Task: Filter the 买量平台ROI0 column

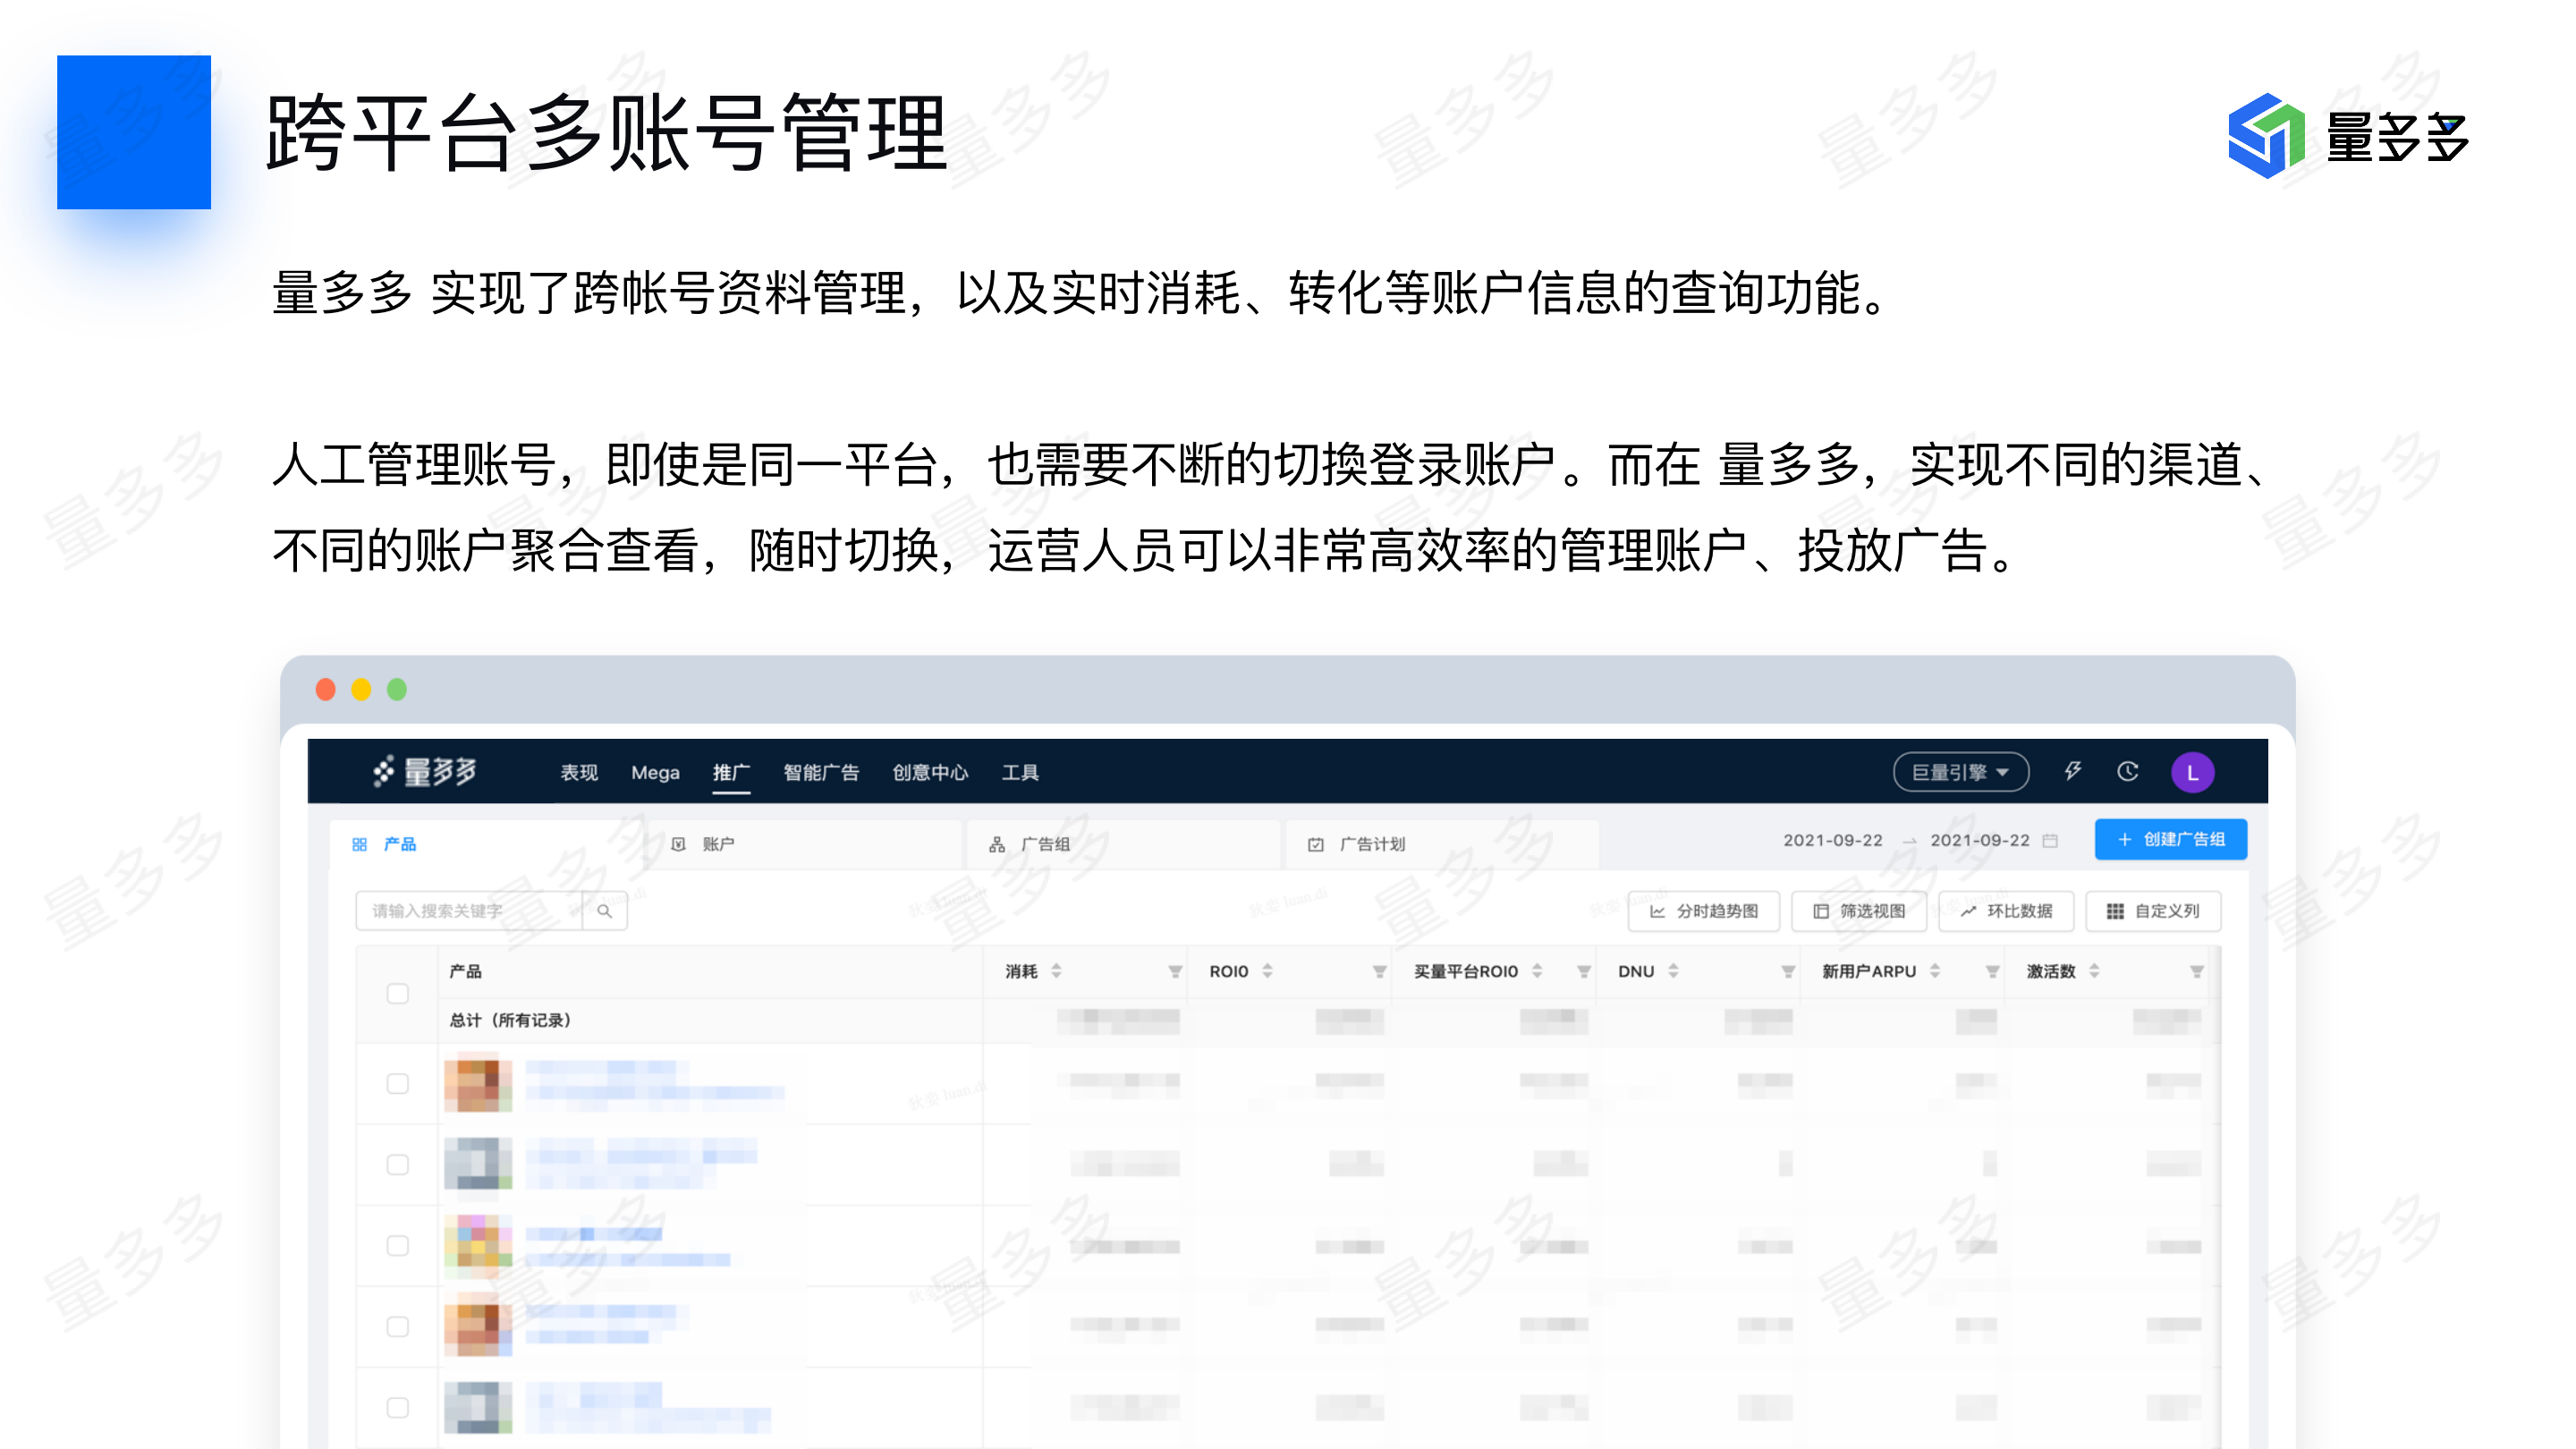Action: (x=1584, y=971)
